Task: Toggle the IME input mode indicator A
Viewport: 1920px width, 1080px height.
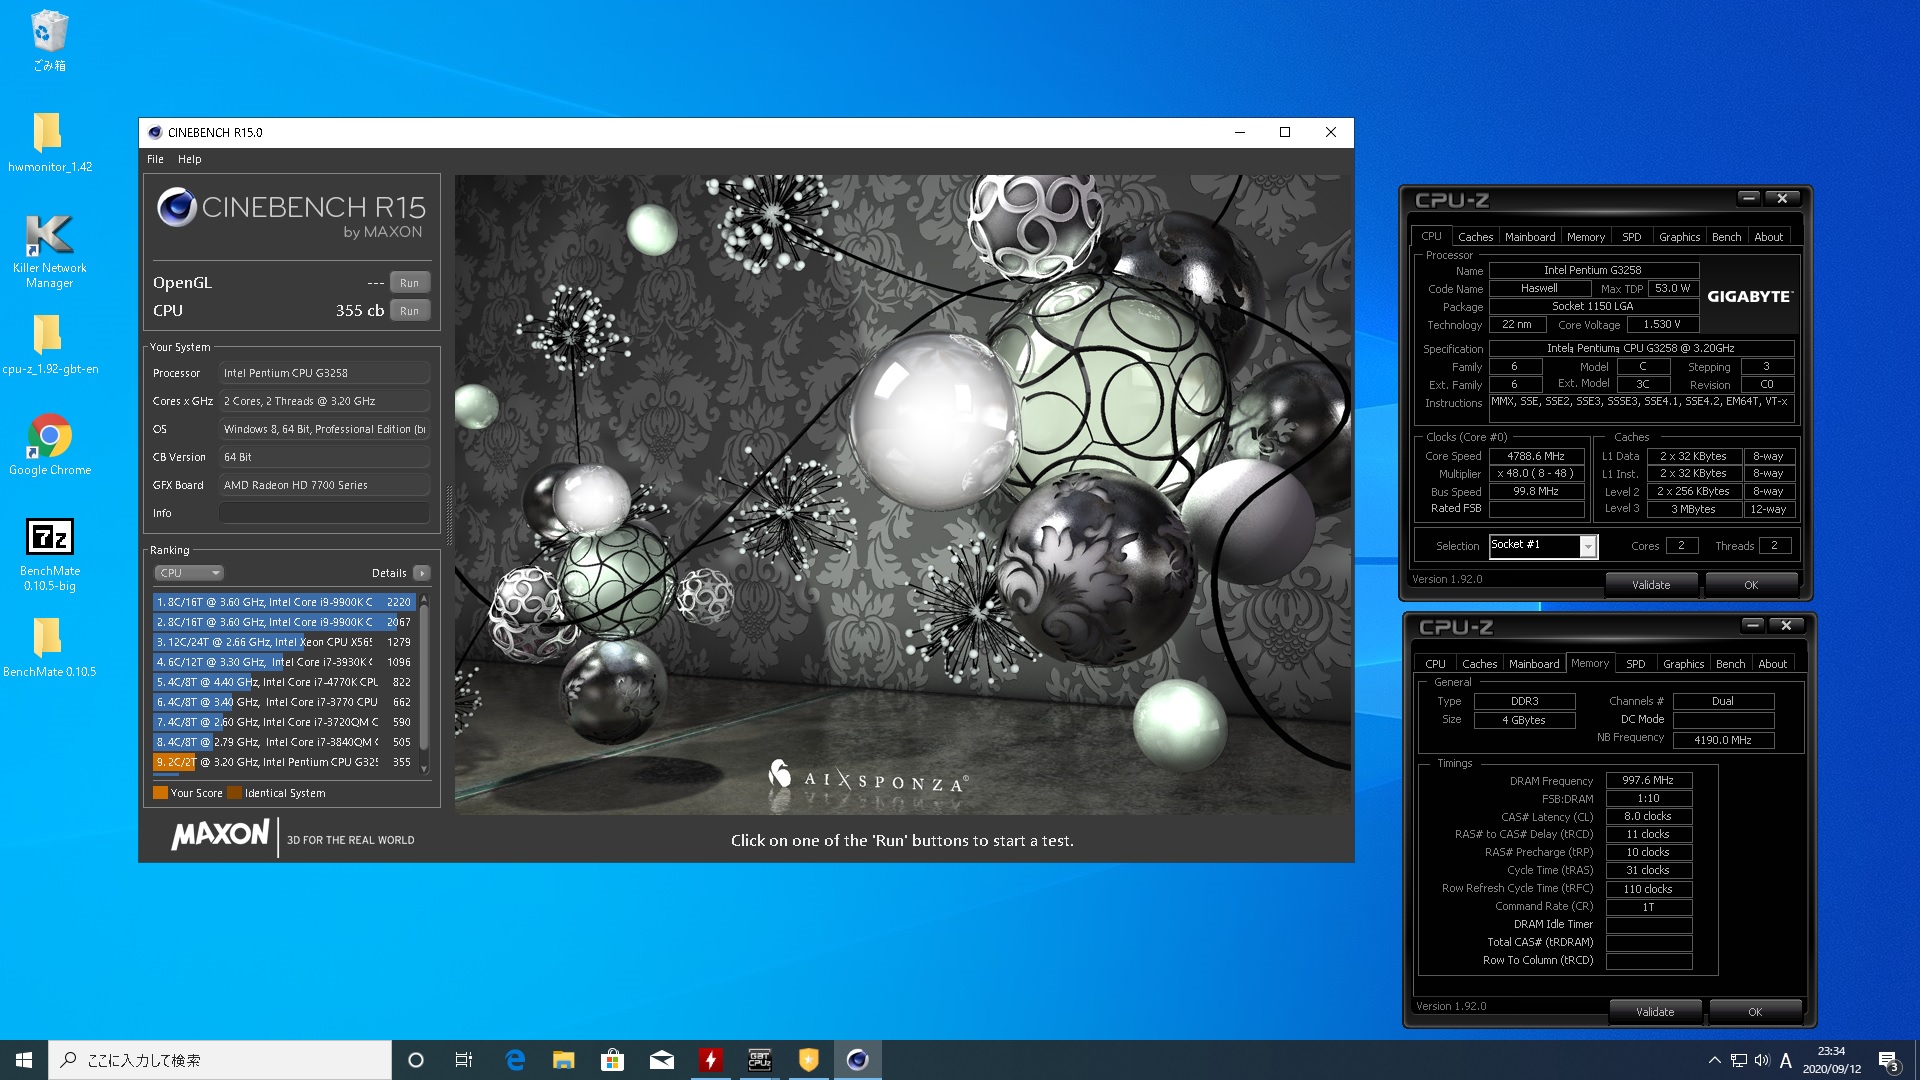Action: [x=1786, y=1060]
